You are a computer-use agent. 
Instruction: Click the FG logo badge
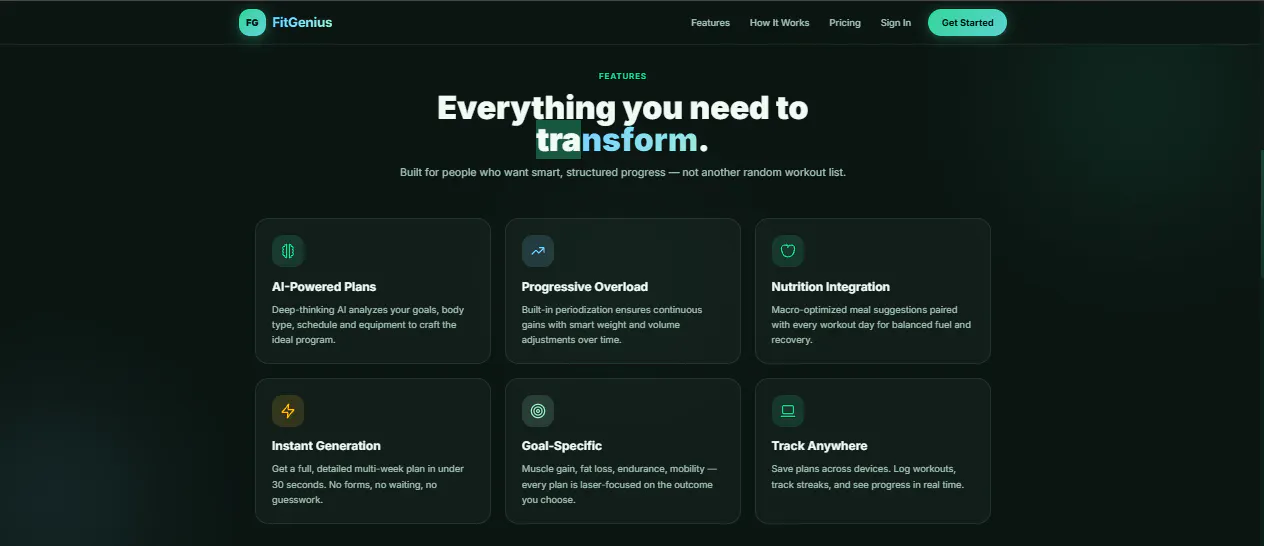pyautogui.click(x=252, y=22)
